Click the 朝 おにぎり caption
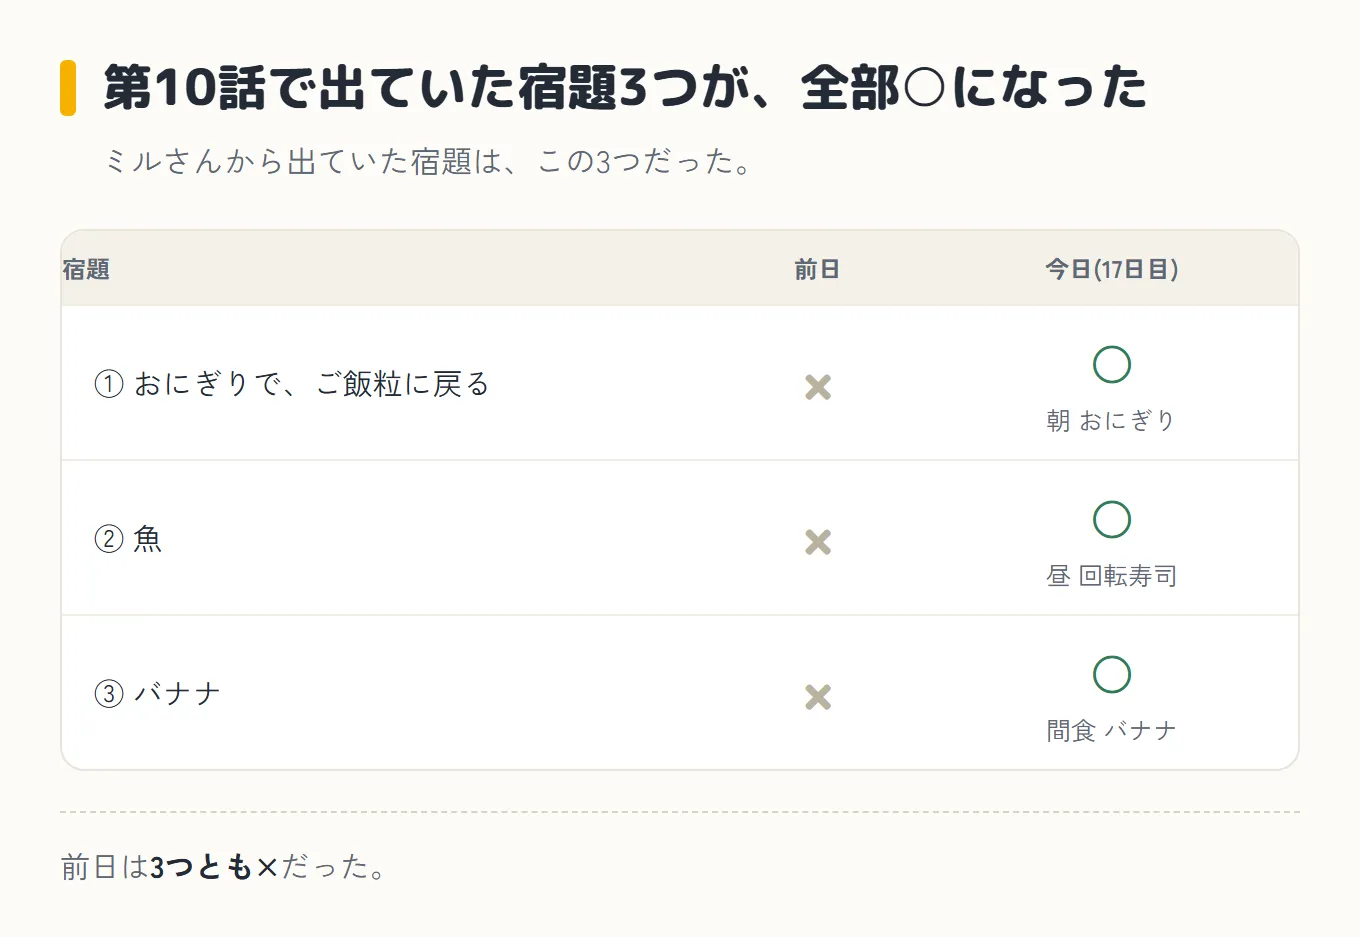 tap(1112, 421)
